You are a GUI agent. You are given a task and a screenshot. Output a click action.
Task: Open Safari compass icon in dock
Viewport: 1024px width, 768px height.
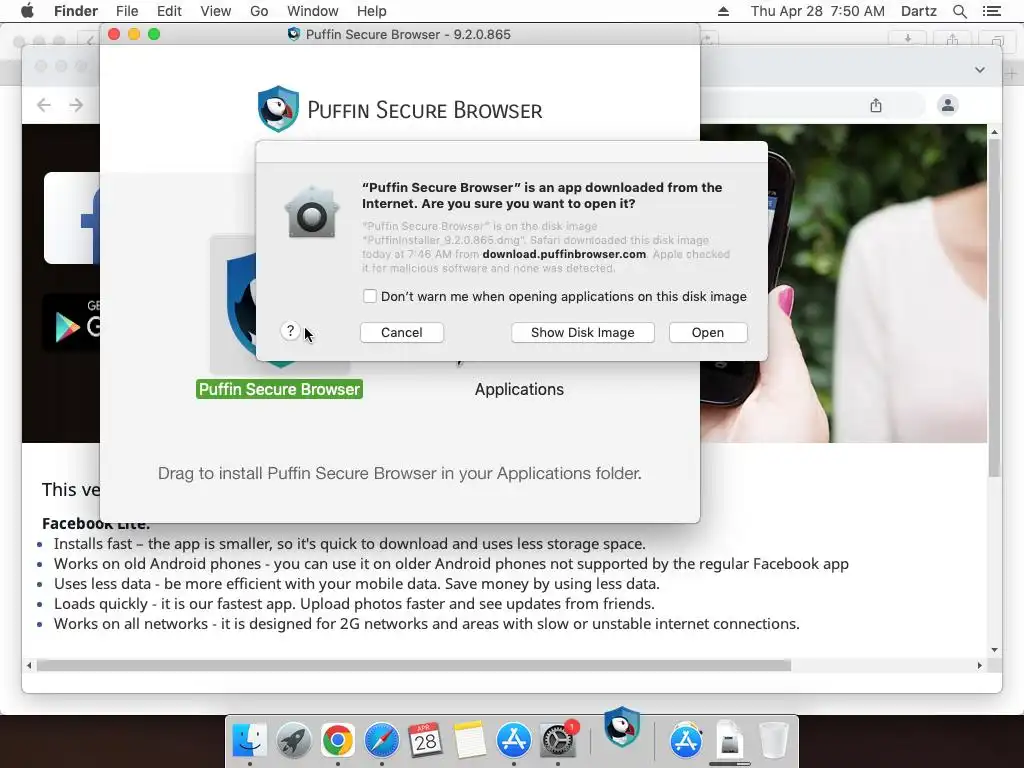point(381,741)
